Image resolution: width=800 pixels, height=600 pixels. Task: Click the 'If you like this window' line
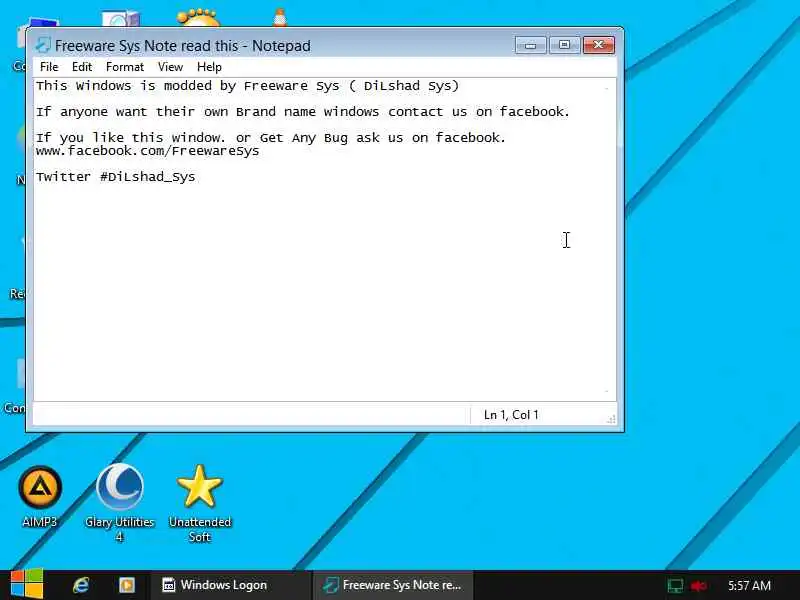click(271, 138)
